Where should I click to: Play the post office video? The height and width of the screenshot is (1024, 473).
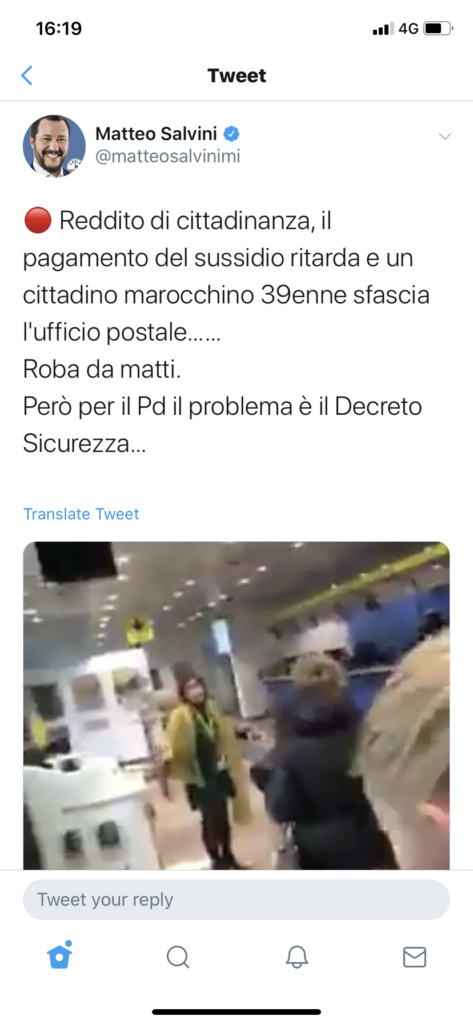tap(236, 705)
